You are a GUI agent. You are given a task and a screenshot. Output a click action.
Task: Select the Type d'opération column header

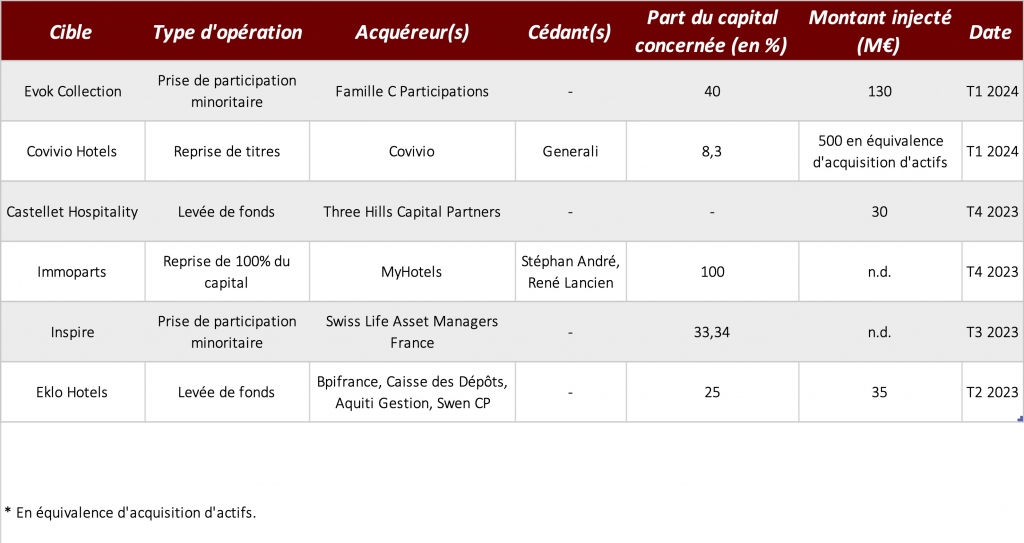point(227,31)
